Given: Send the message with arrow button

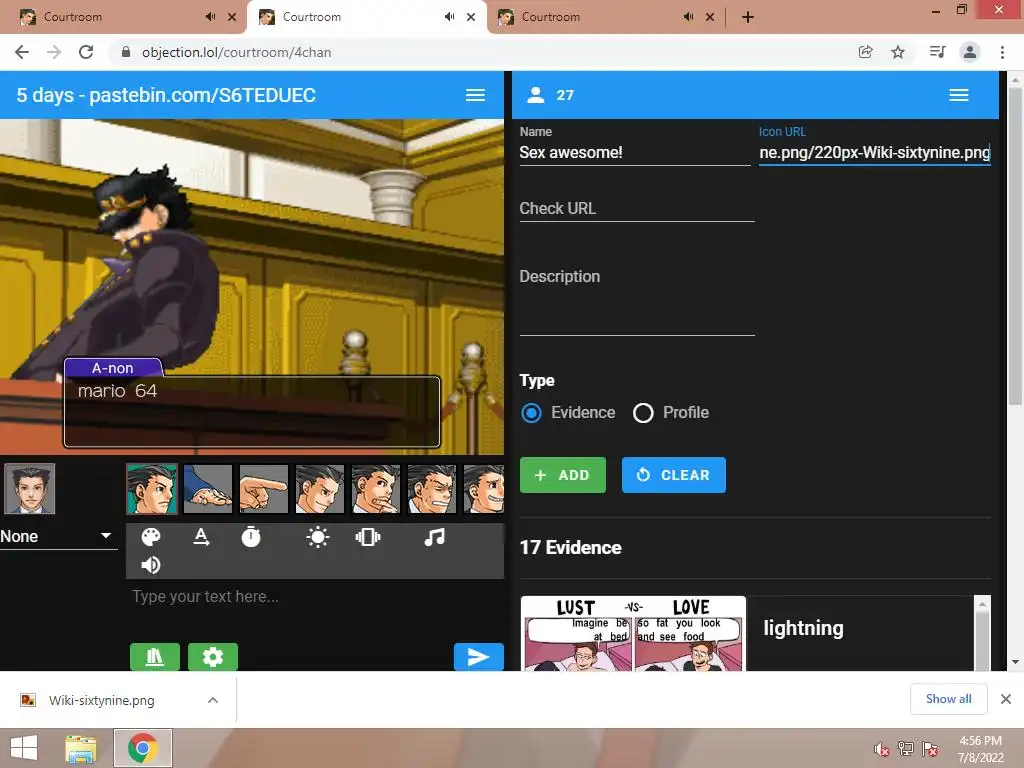Looking at the screenshot, I should click(x=479, y=656).
